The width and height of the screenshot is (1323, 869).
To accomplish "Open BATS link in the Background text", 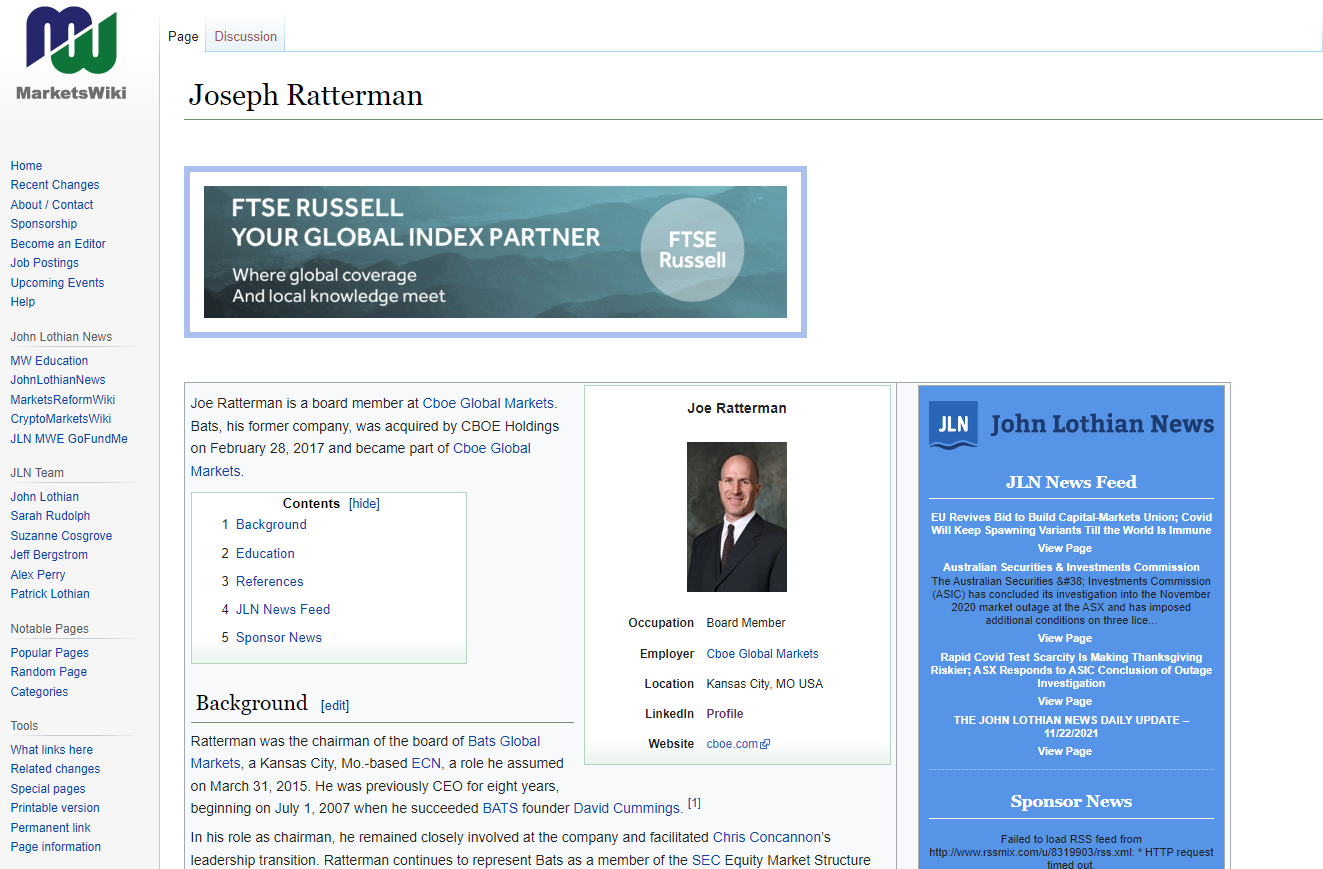I will (x=500, y=808).
